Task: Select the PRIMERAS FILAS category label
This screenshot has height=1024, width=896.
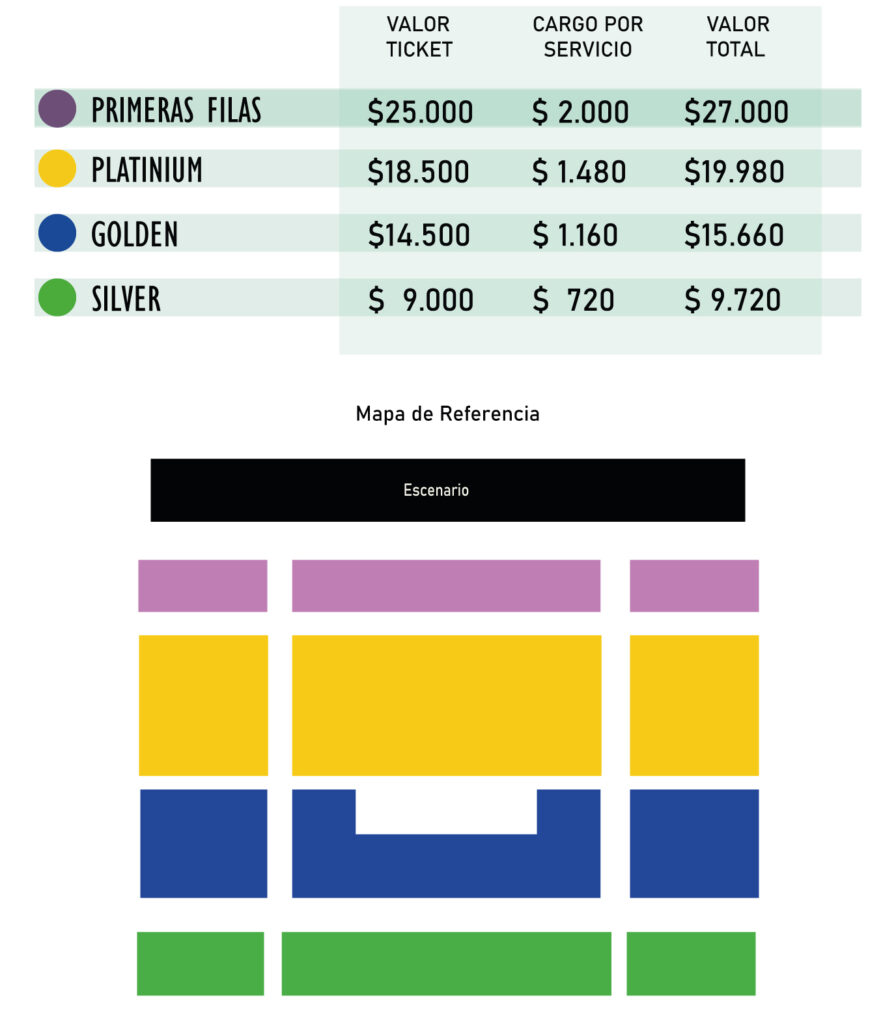Action: [176, 110]
